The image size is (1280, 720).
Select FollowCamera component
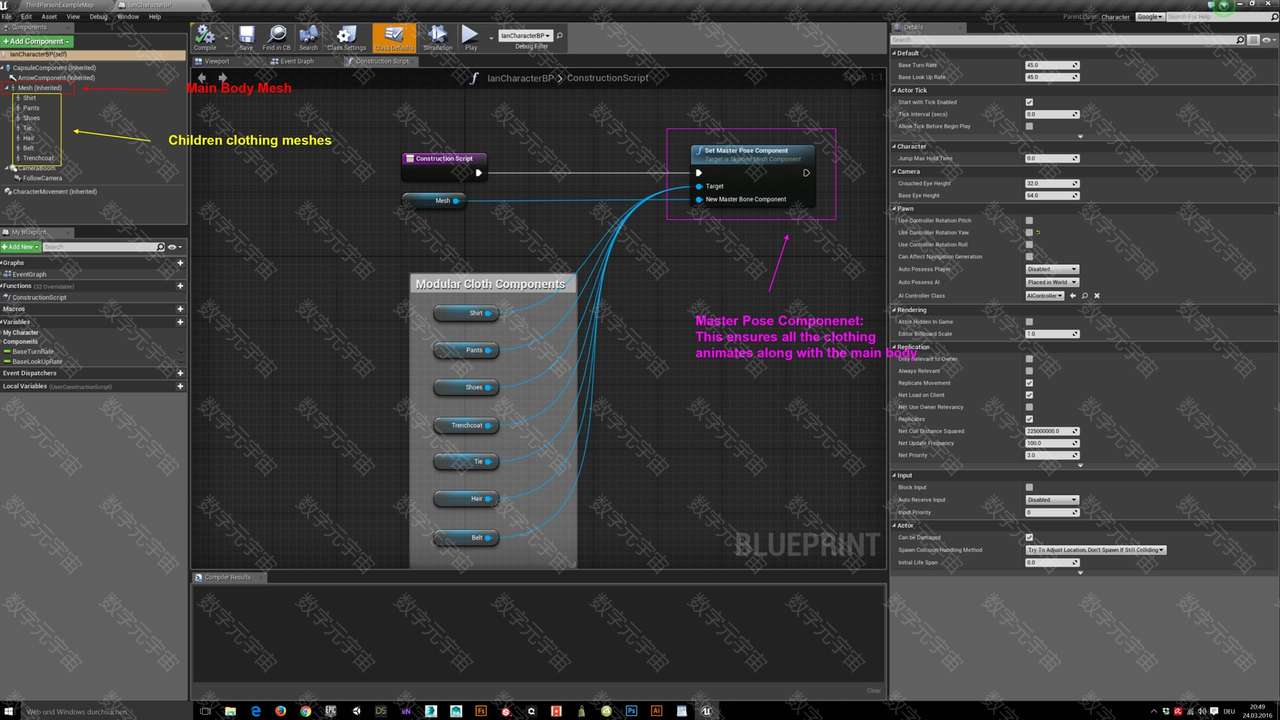pyautogui.click(x=42, y=178)
